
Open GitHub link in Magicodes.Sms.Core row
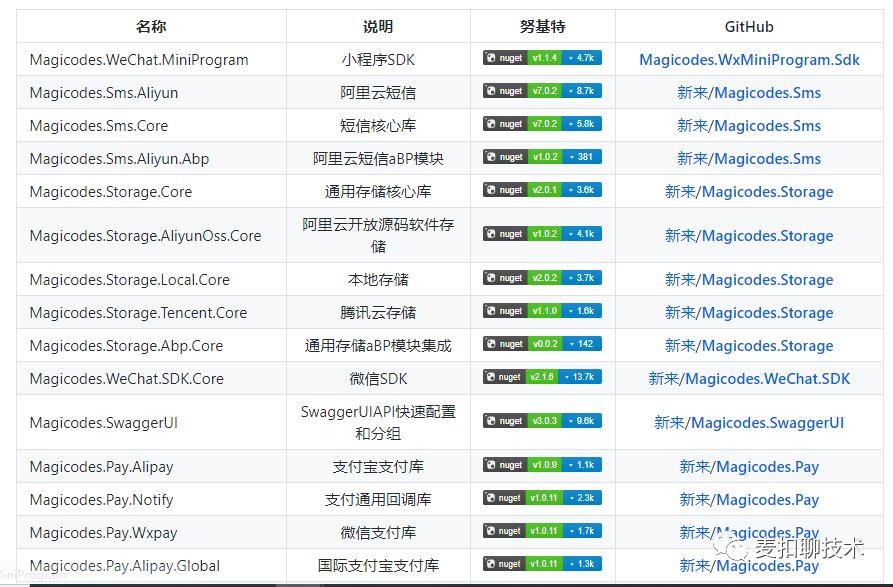click(x=749, y=126)
